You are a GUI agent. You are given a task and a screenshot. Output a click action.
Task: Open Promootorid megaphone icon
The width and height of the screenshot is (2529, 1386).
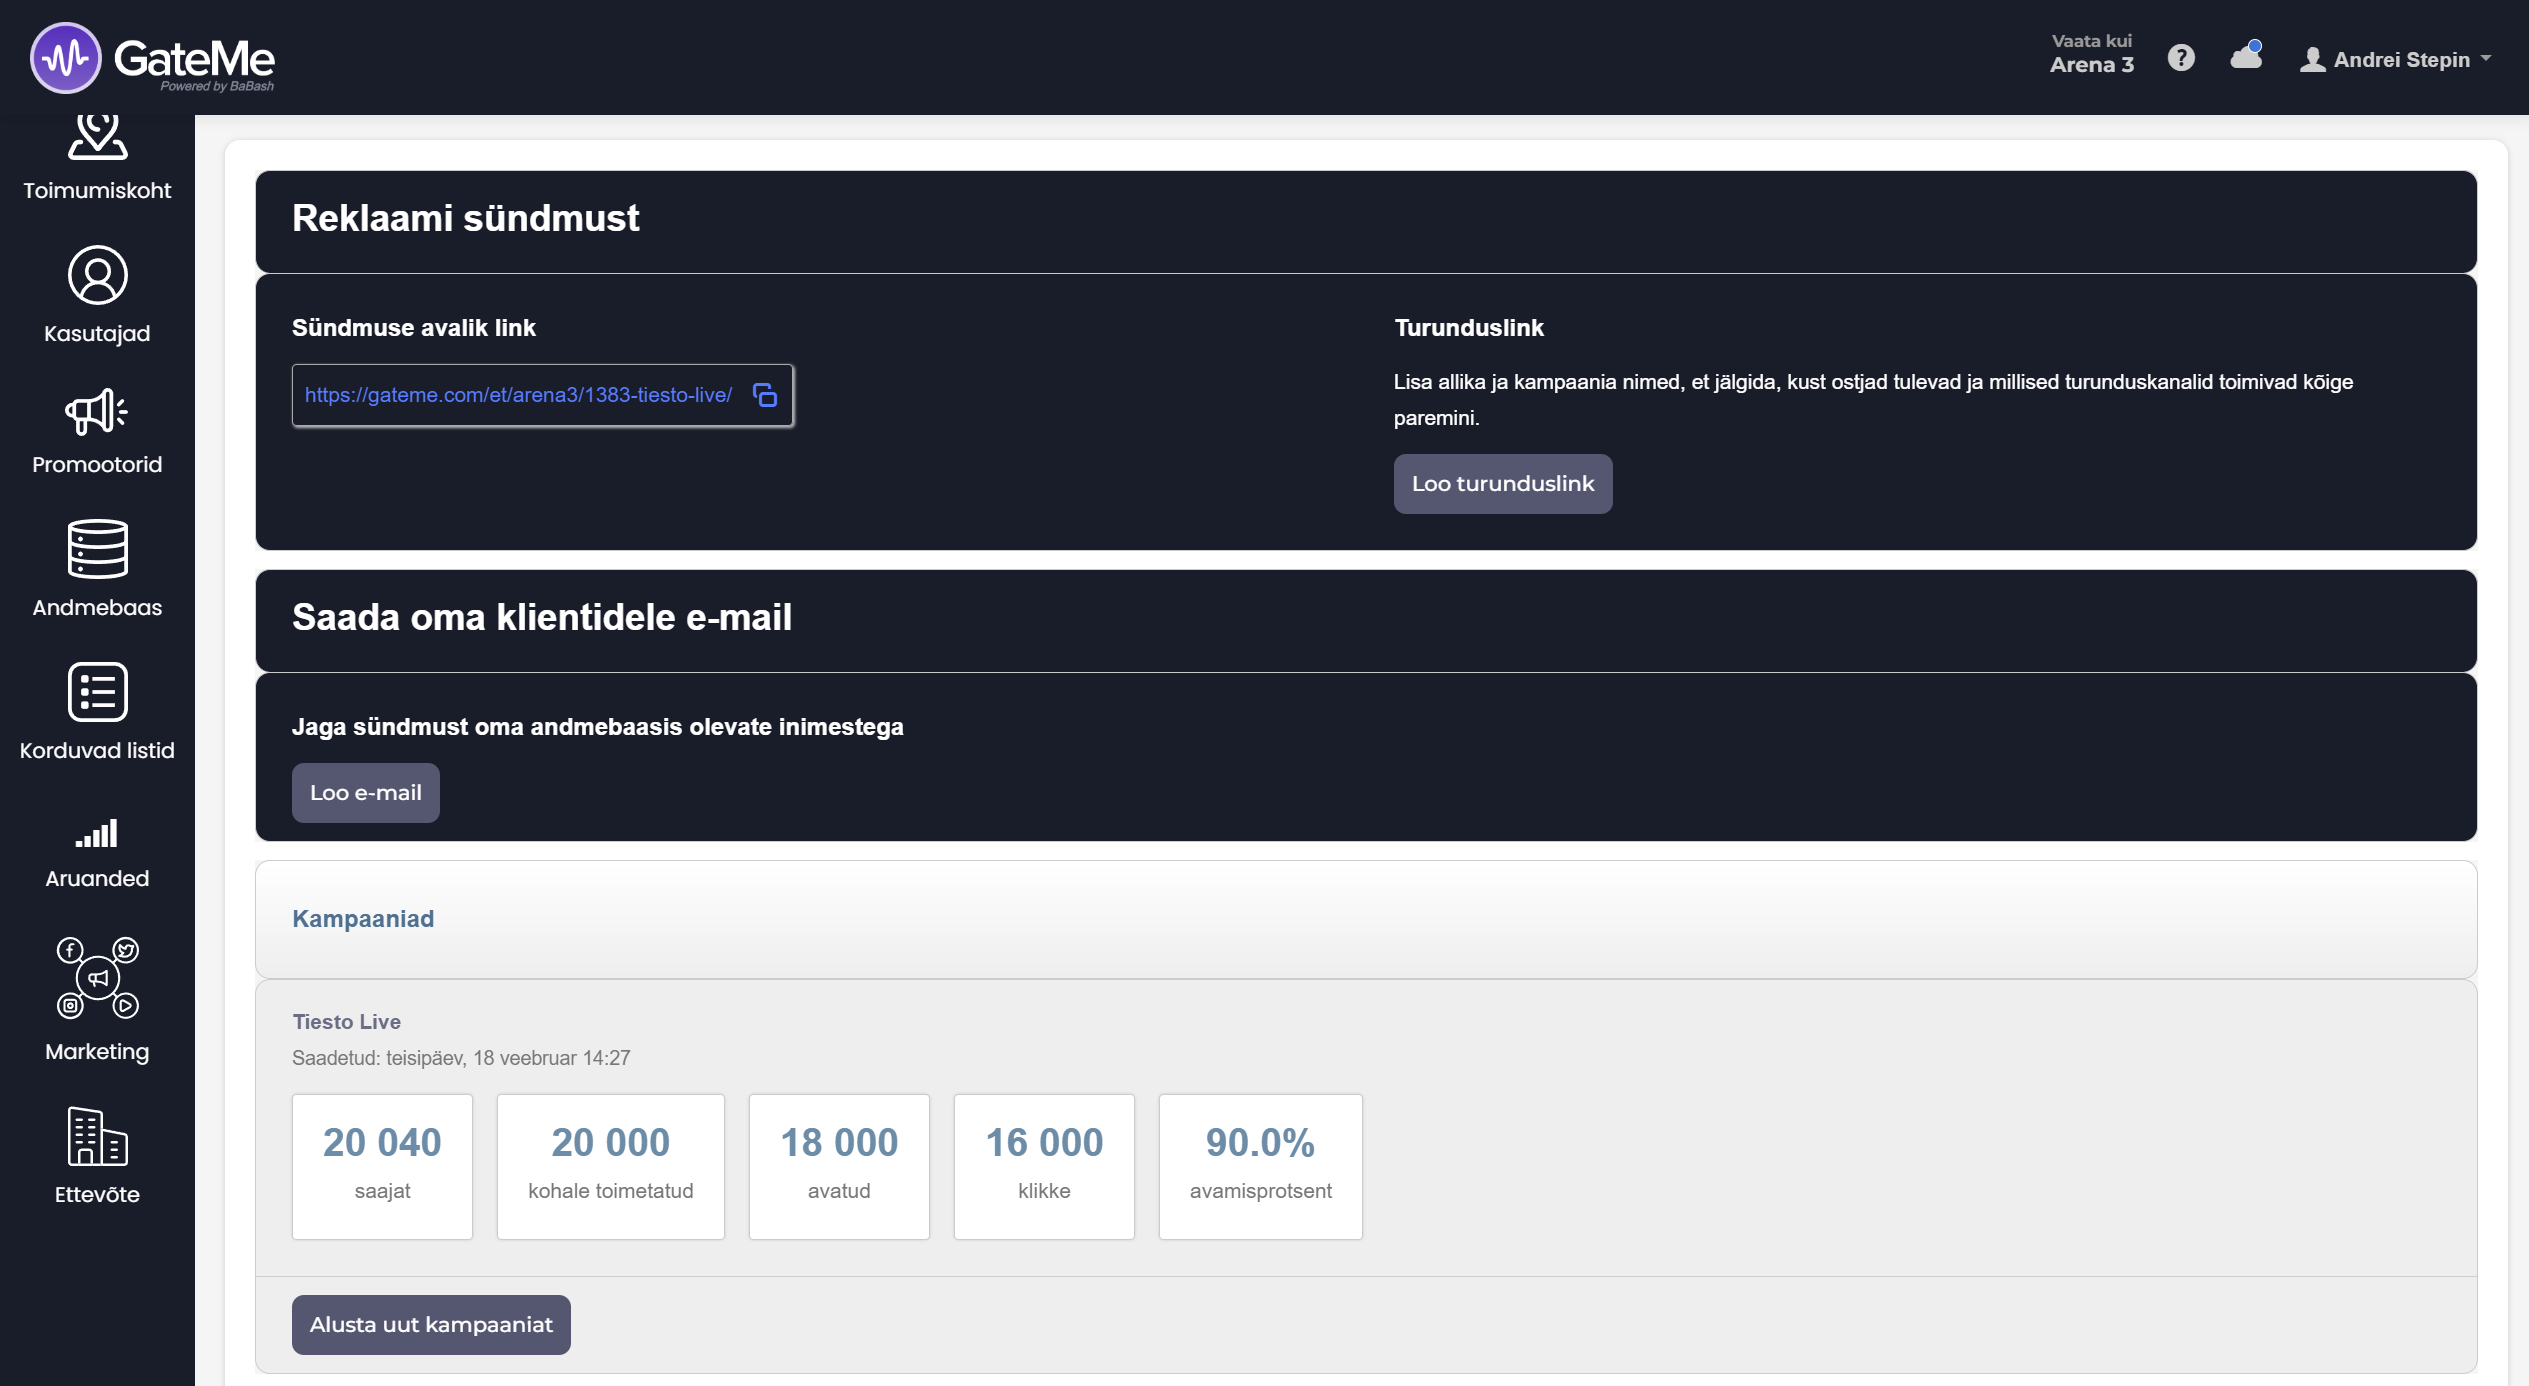(97, 412)
